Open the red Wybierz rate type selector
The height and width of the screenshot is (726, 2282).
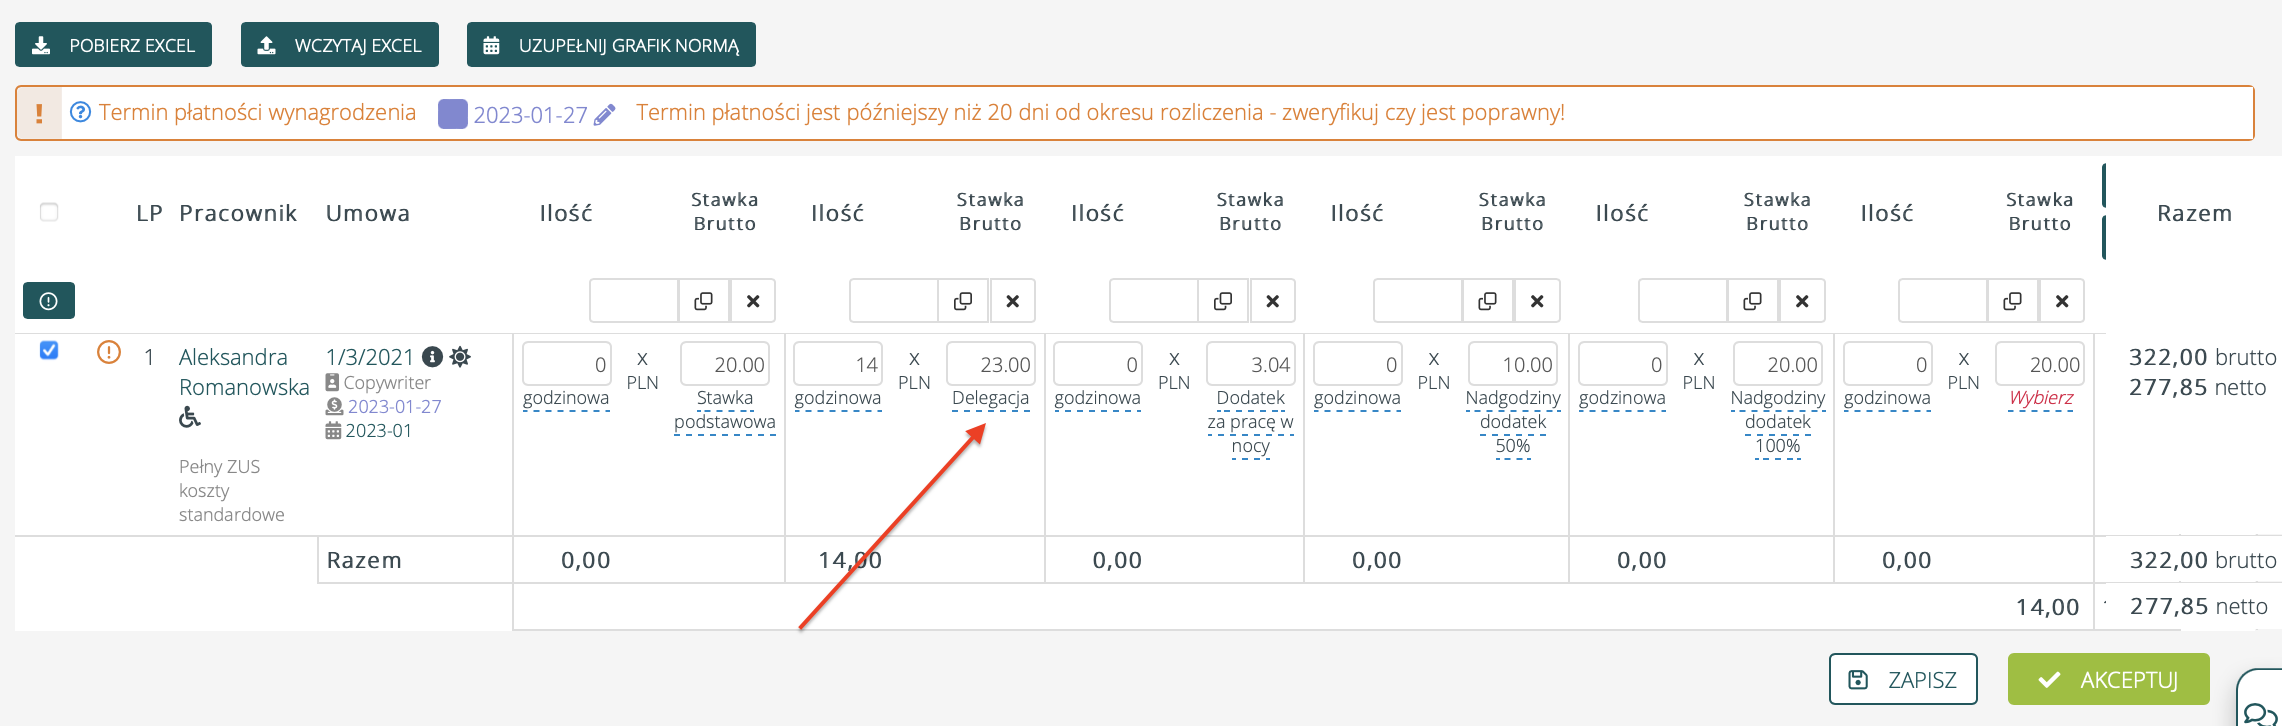coord(2041,398)
